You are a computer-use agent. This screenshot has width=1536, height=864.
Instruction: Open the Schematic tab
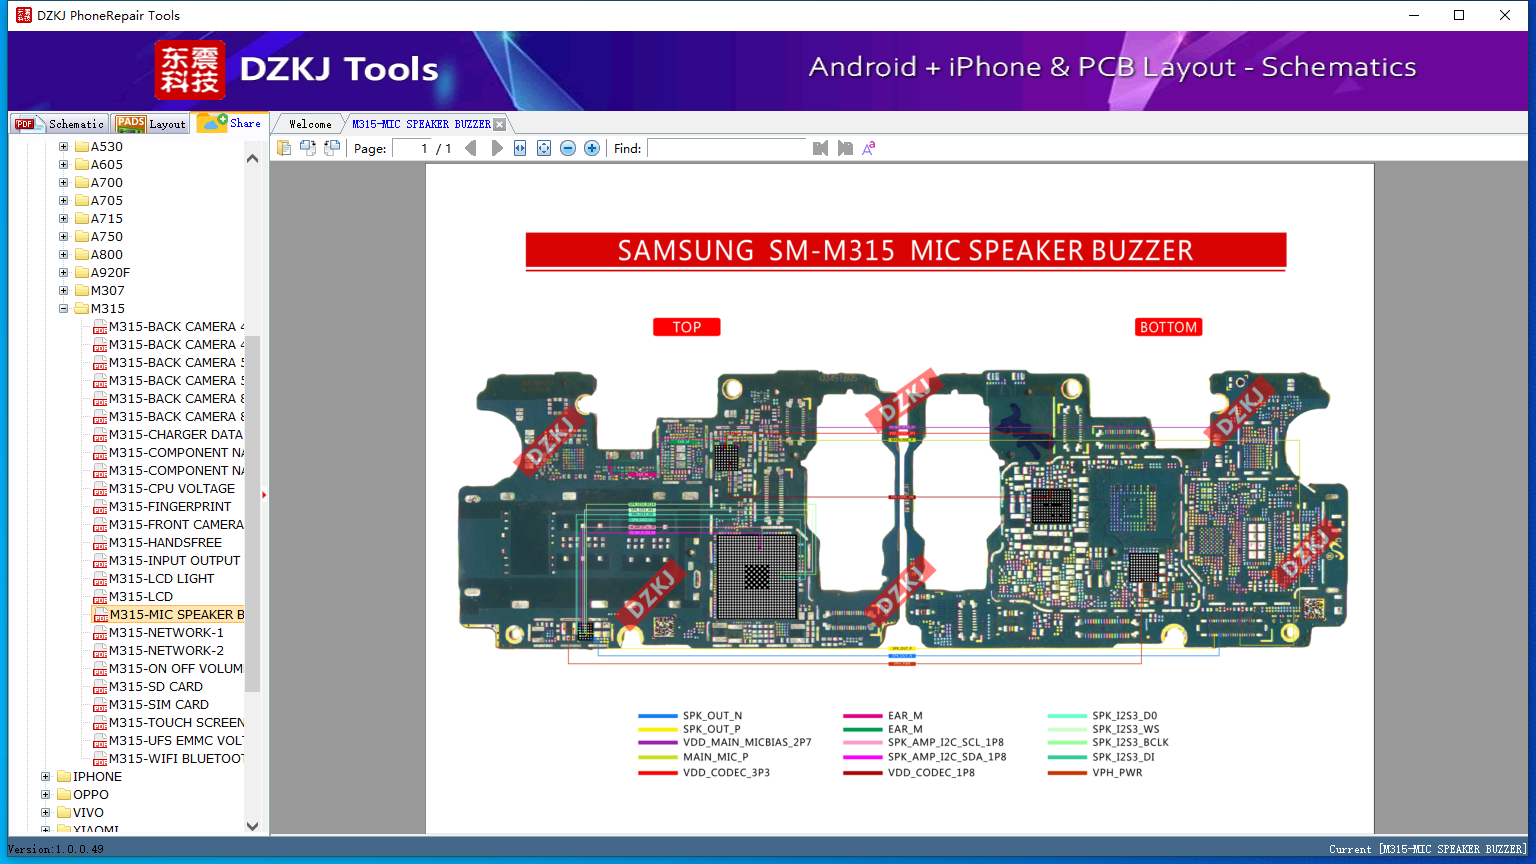(60, 124)
